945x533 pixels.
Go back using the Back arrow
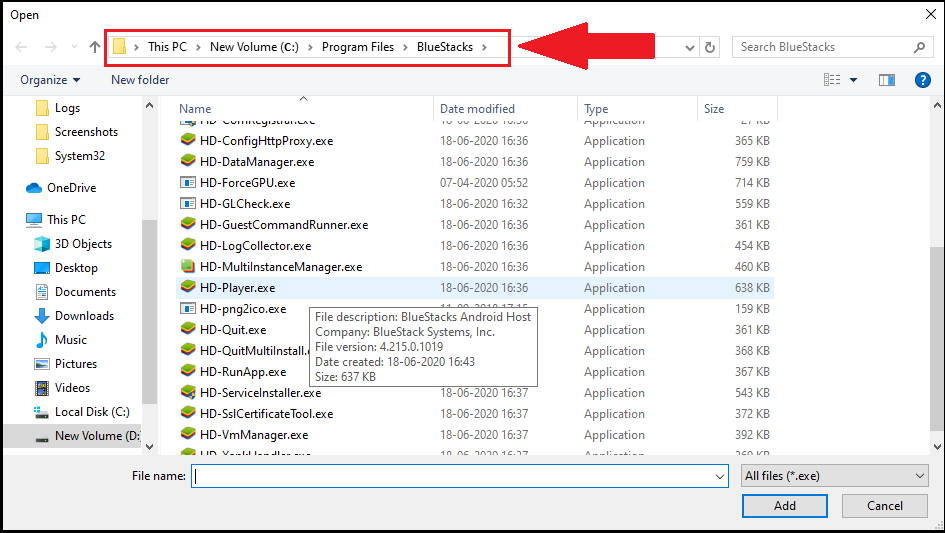coord(21,47)
